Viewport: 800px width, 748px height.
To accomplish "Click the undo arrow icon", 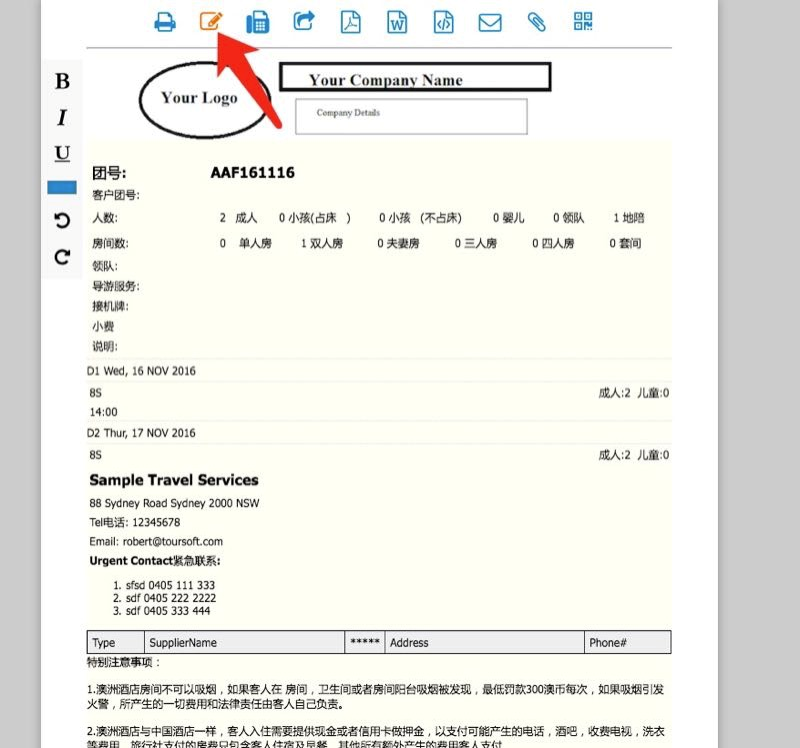I will click(62, 220).
